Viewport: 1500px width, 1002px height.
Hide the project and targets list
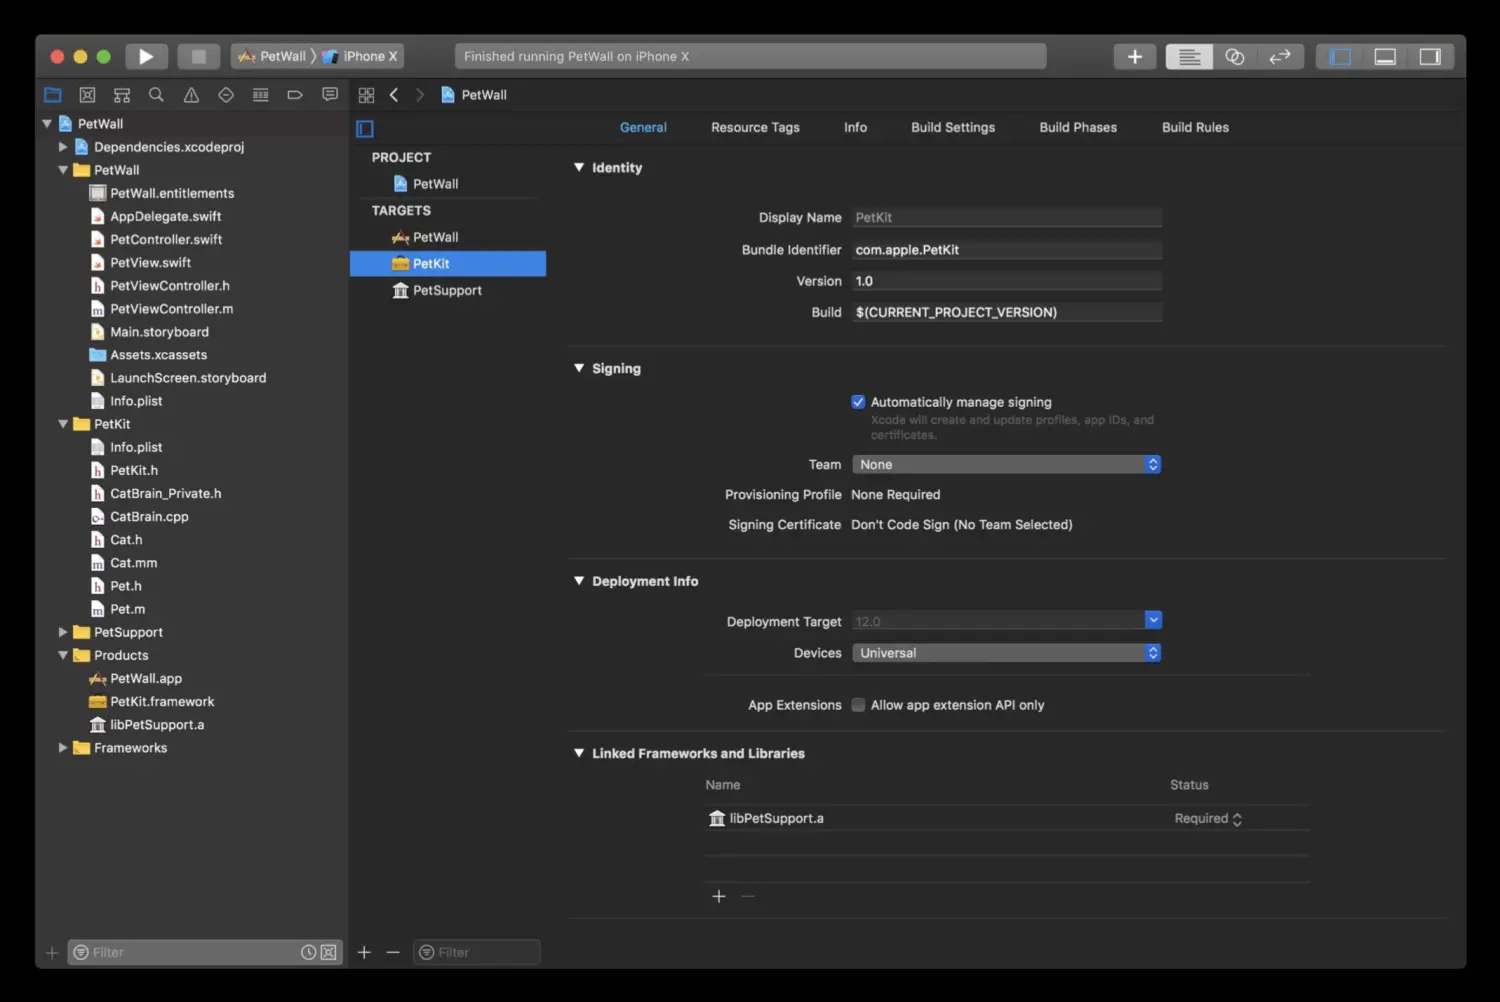[365, 128]
